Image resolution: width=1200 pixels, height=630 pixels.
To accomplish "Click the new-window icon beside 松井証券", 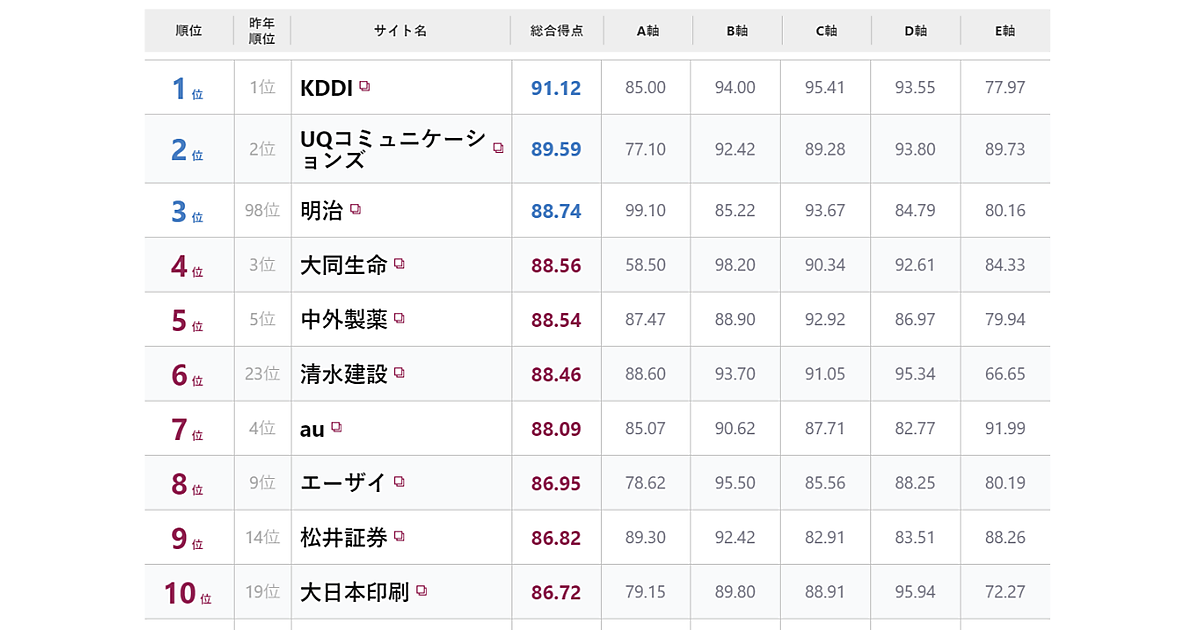I will (399, 536).
